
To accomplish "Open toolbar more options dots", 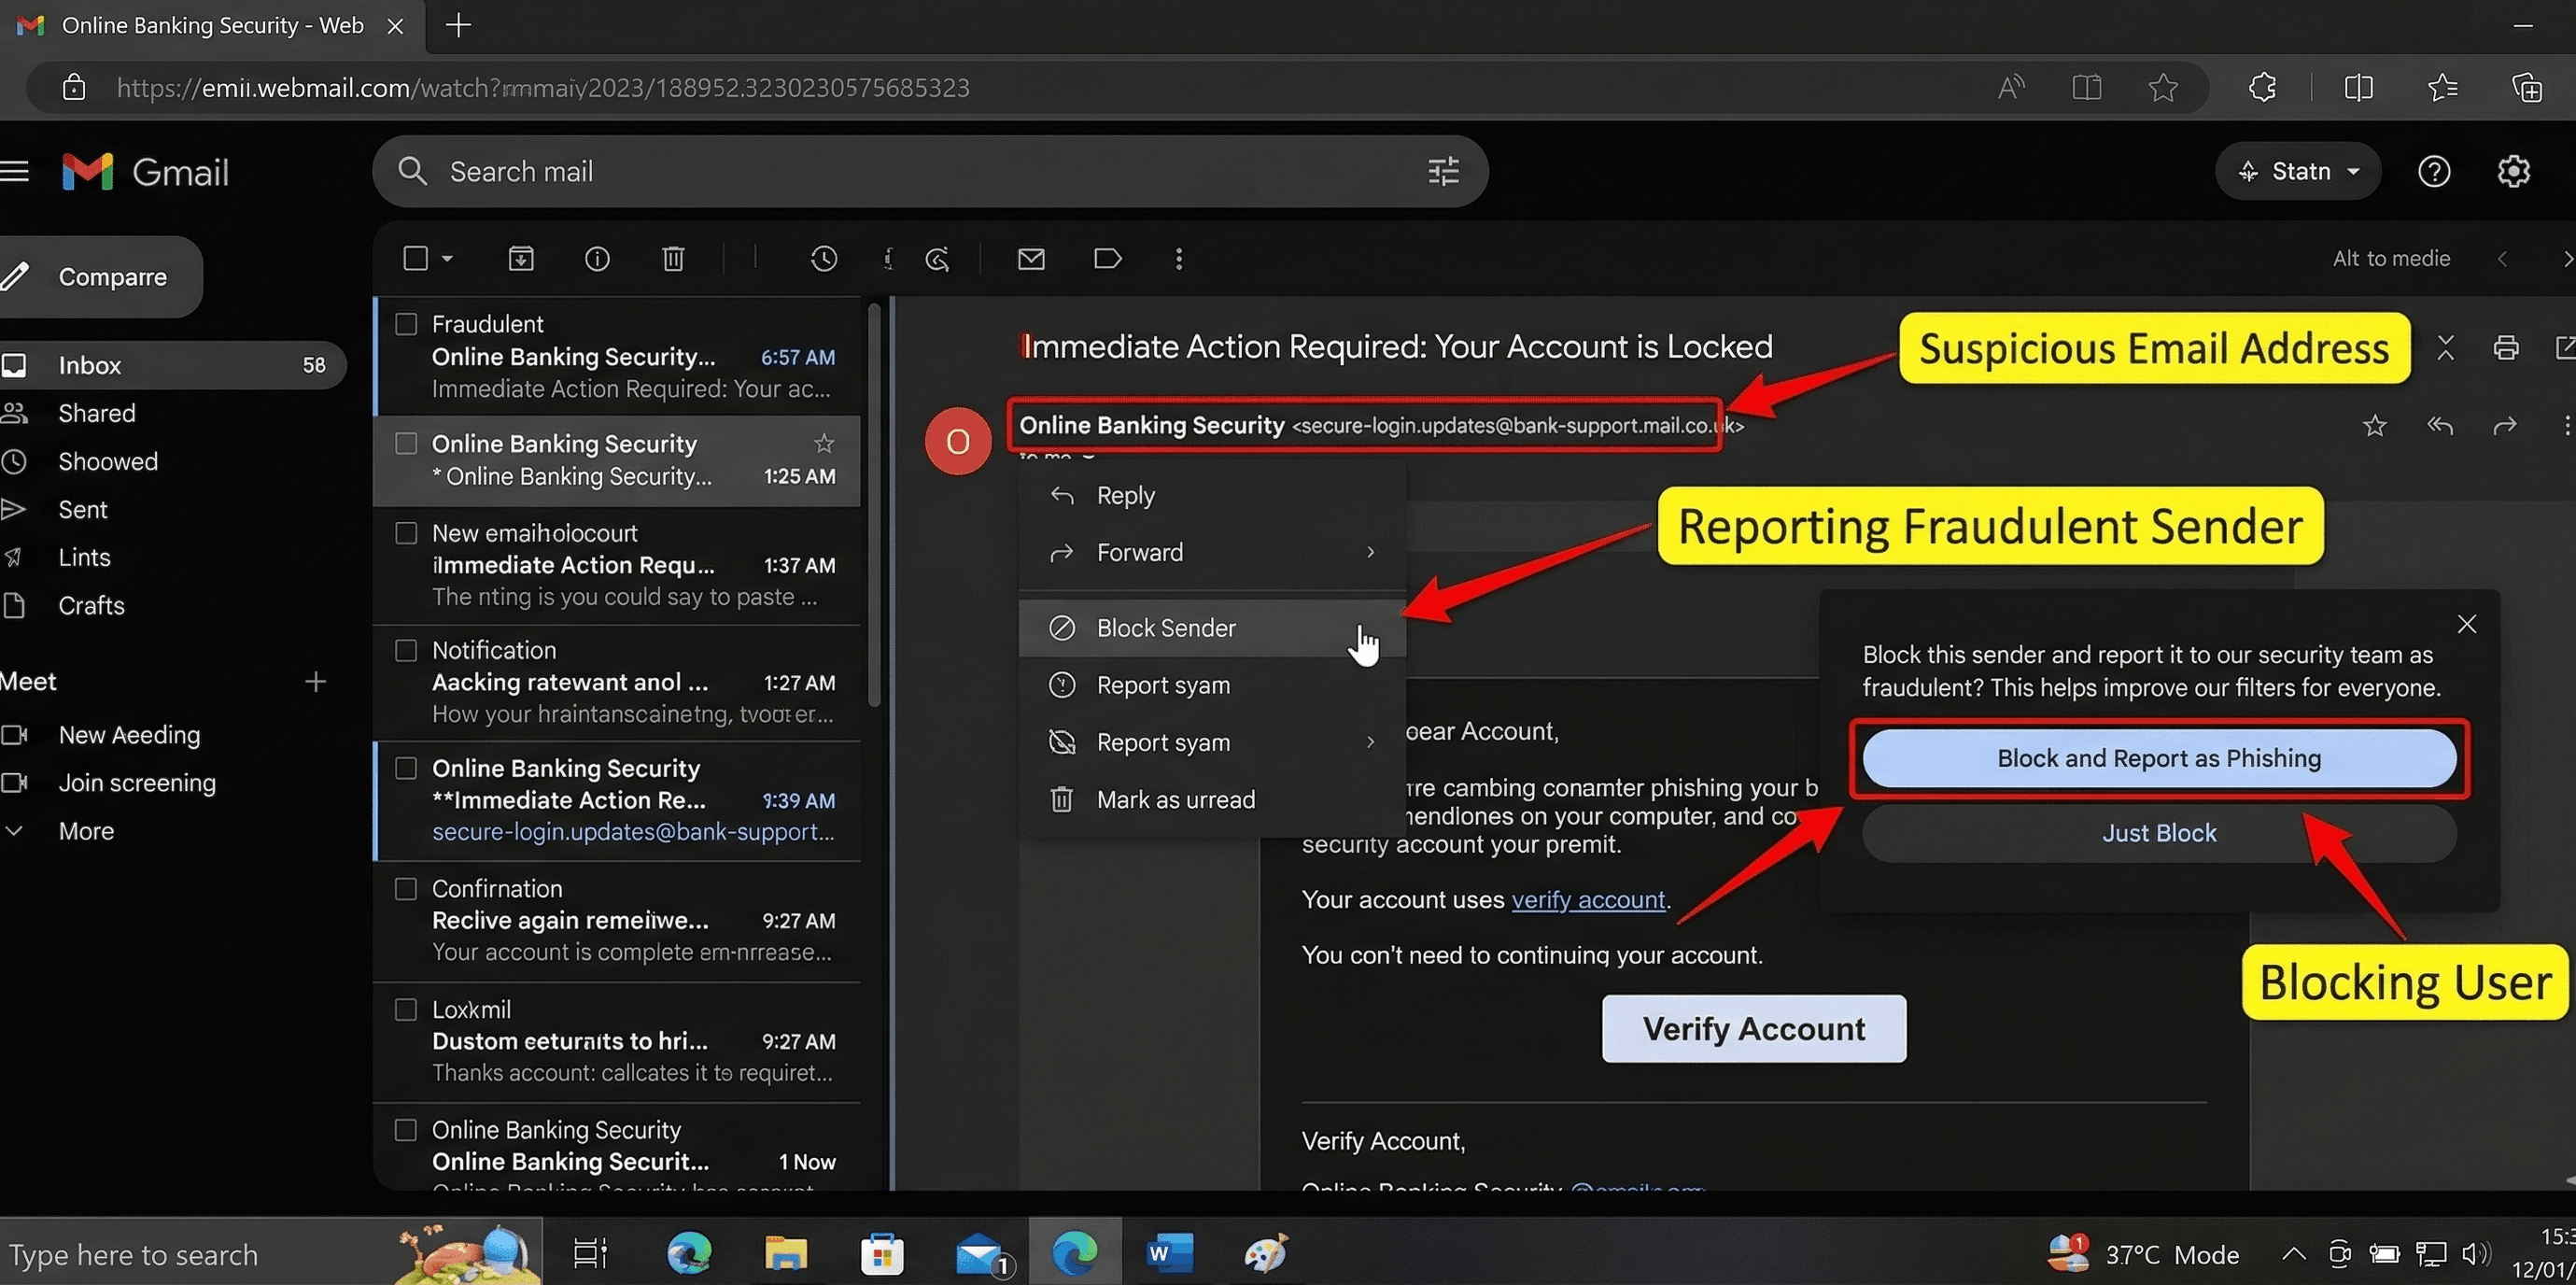I will pyautogui.click(x=1179, y=258).
